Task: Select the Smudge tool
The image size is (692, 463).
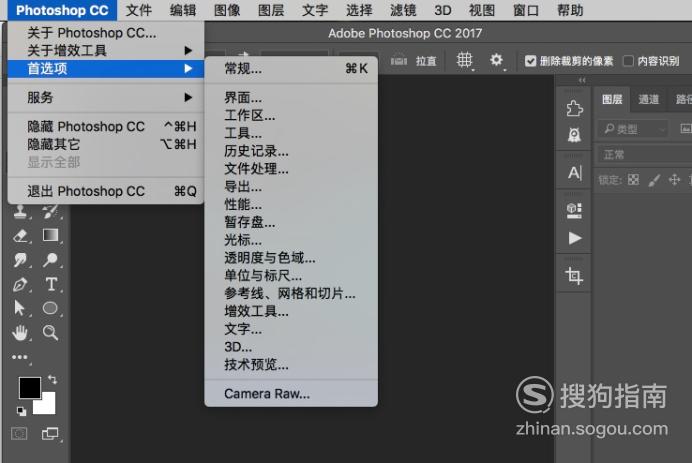Action: pyautogui.click(x=20, y=260)
